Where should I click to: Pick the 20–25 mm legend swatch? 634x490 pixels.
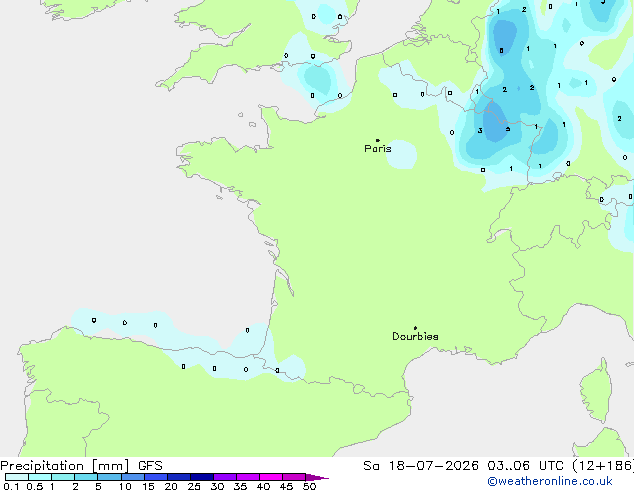point(179,477)
